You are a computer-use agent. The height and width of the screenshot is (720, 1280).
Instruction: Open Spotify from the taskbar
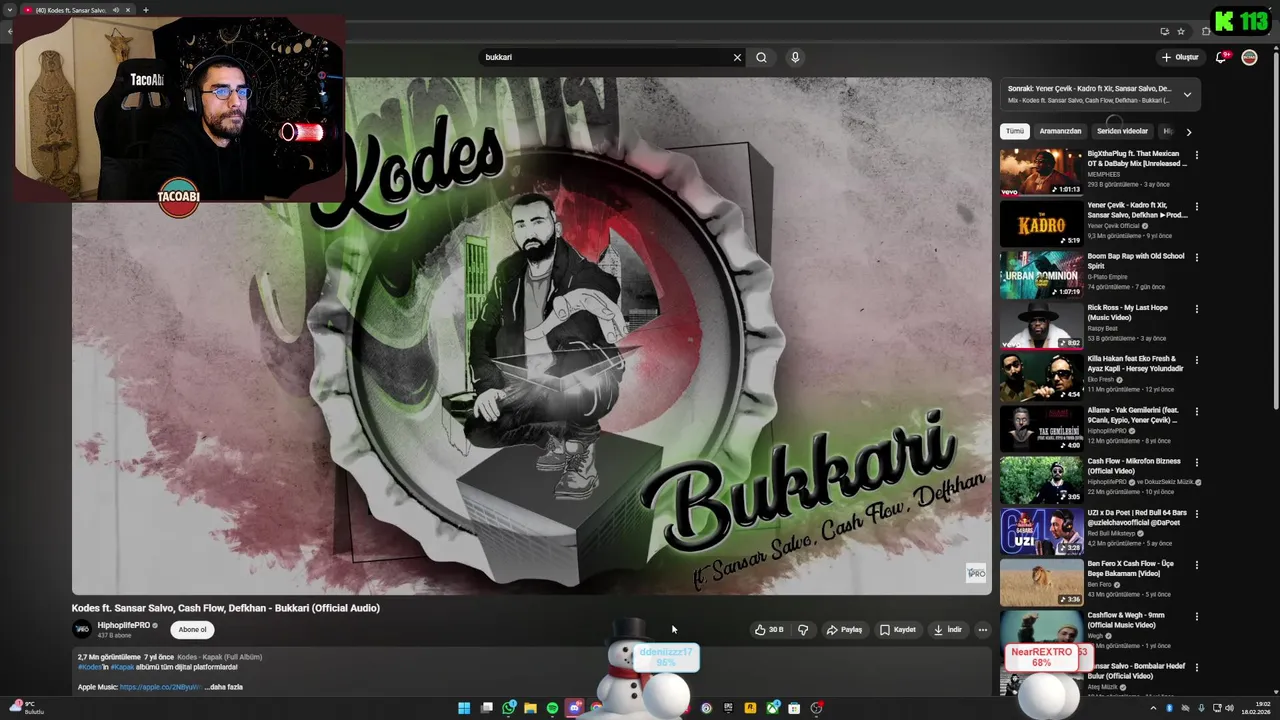(552, 708)
